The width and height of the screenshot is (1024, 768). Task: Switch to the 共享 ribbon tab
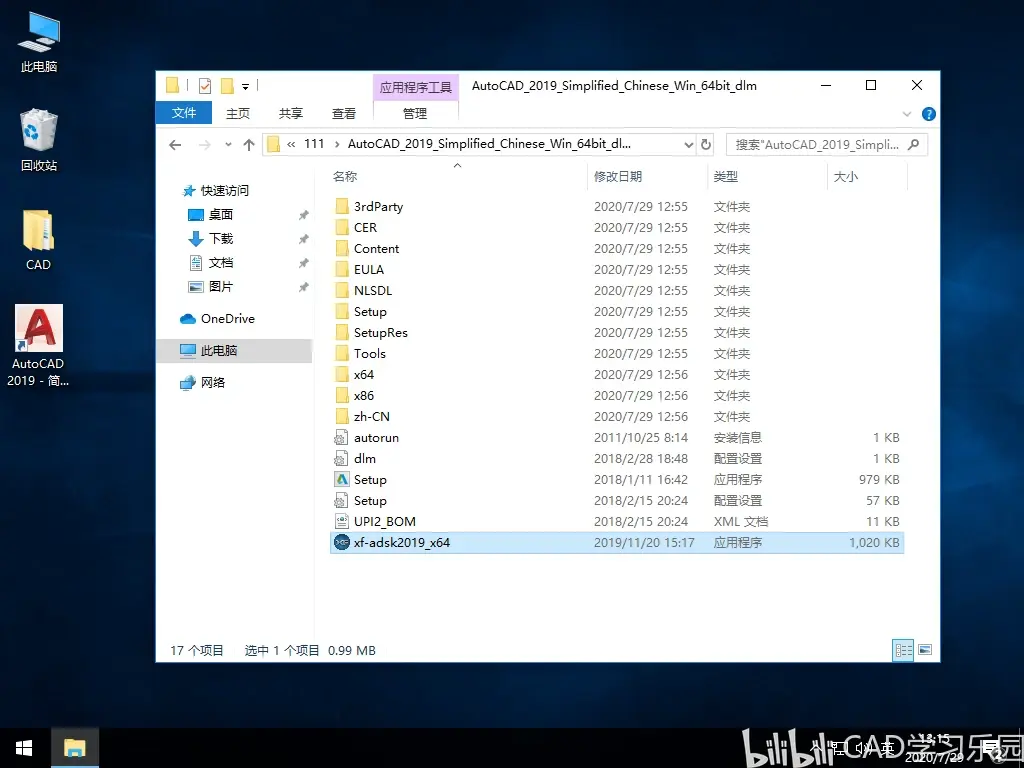coord(291,113)
